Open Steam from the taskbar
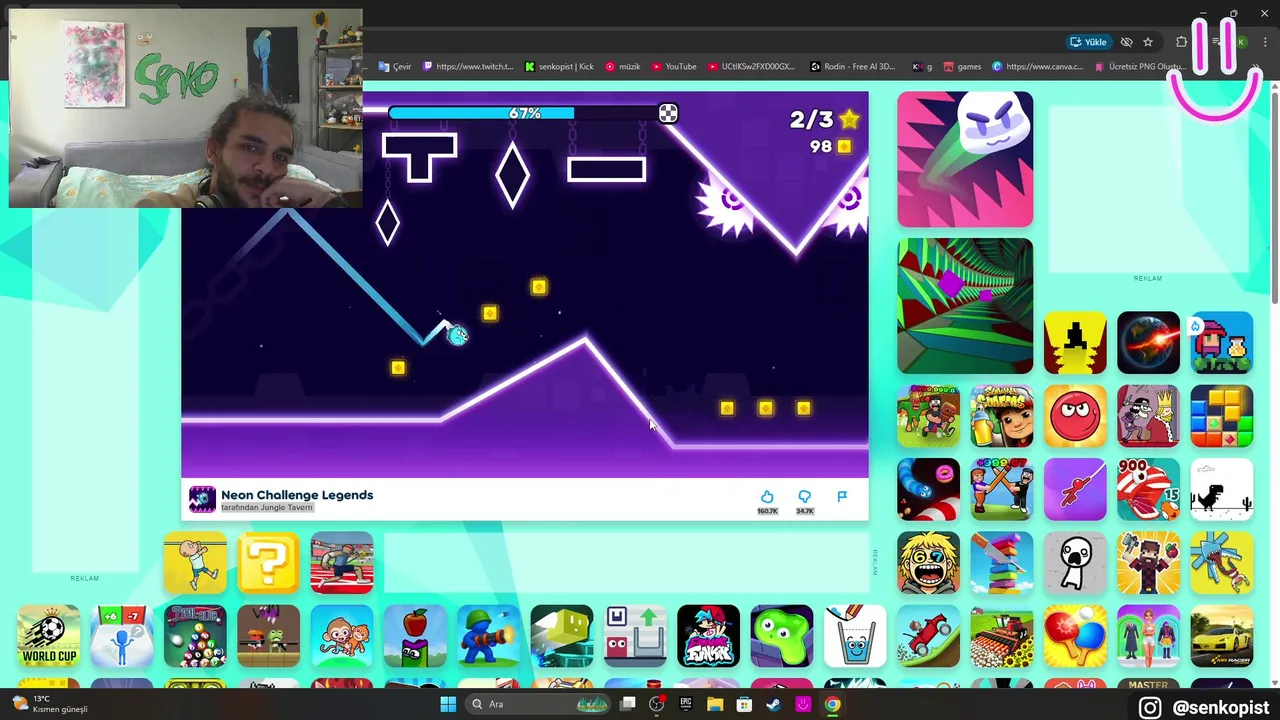Viewport: 1280px width, 720px height. [x=774, y=704]
